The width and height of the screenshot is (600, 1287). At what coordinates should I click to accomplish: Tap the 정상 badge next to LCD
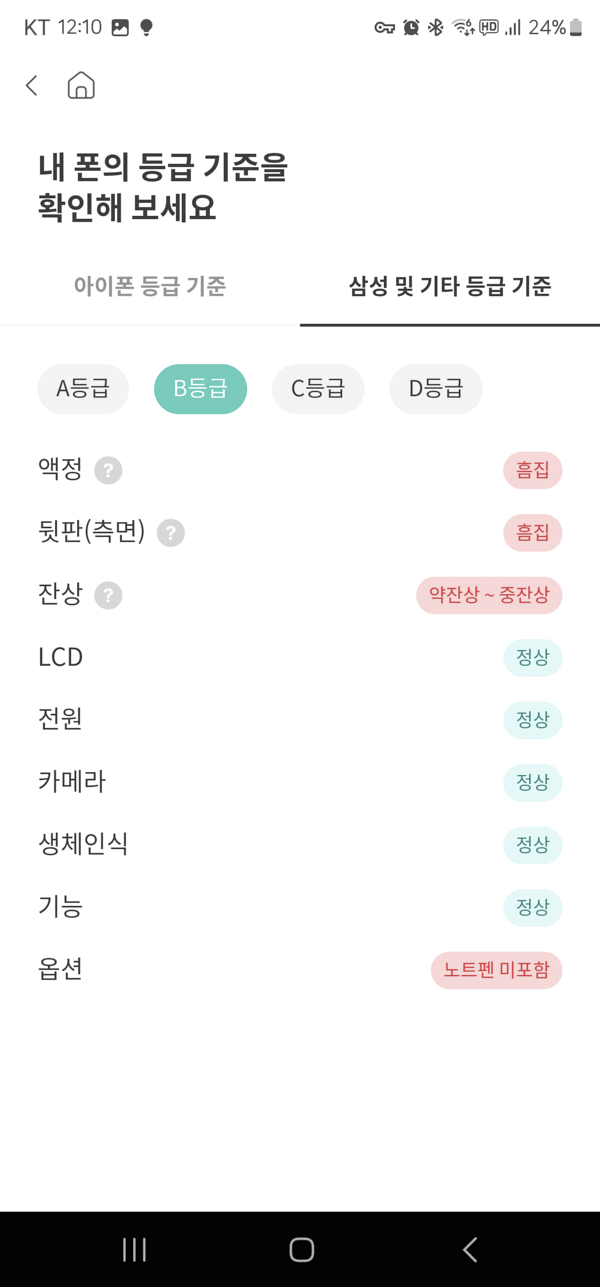[532, 657]
